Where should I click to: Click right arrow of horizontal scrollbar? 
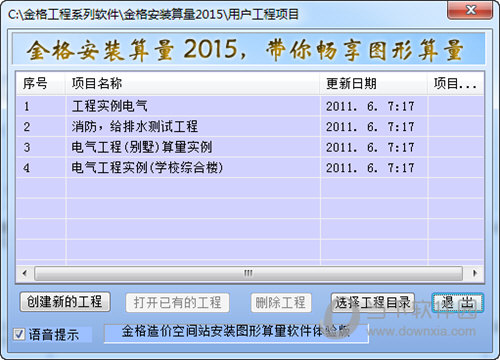(475, 273)
